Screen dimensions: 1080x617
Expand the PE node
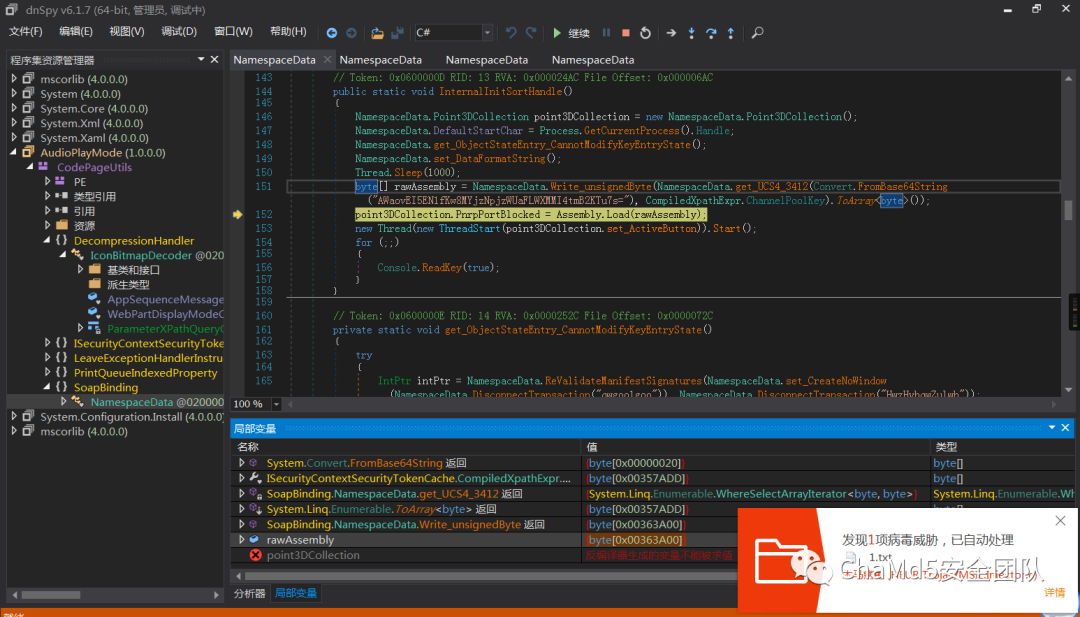pos(48,182)
